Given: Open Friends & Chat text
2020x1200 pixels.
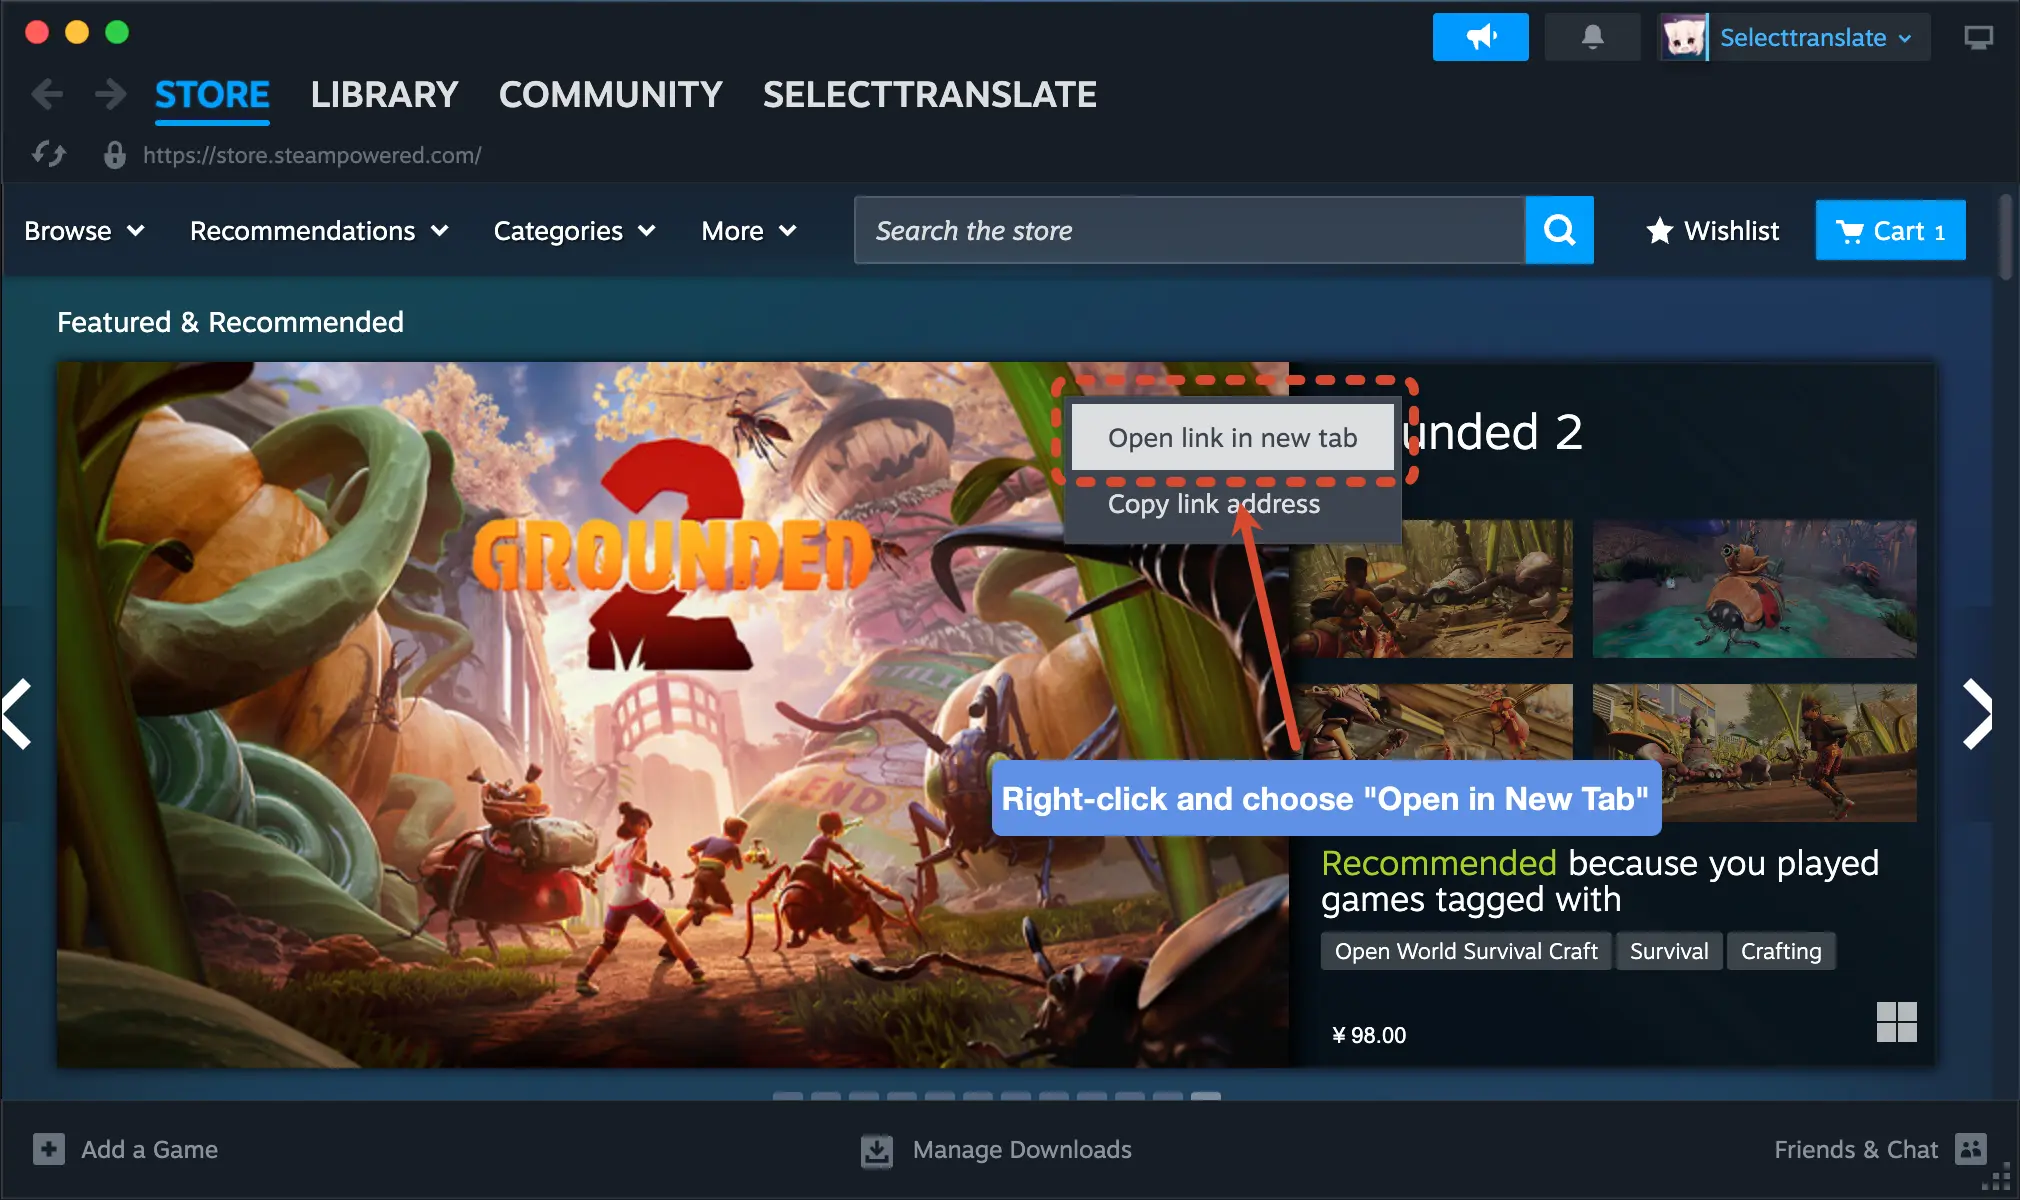Looking at the screenshot, I should pos(1856,1149).
